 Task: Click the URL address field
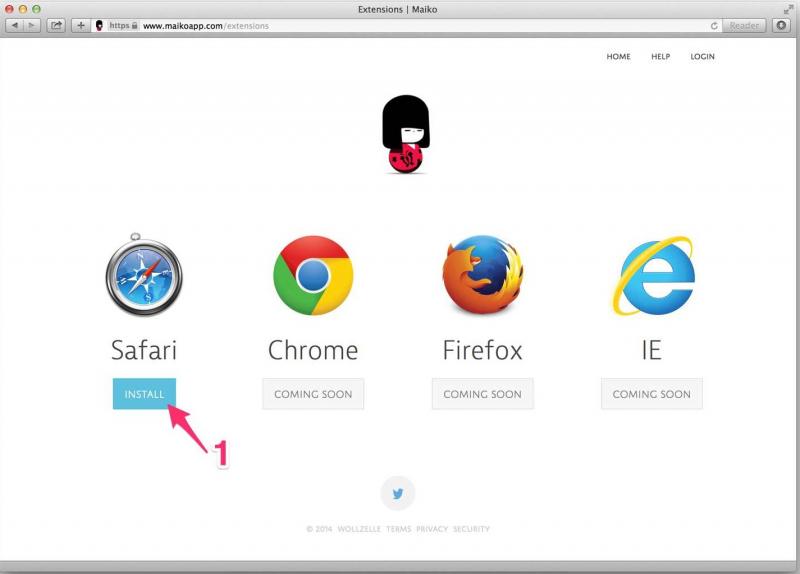click(x=407, y=25)
